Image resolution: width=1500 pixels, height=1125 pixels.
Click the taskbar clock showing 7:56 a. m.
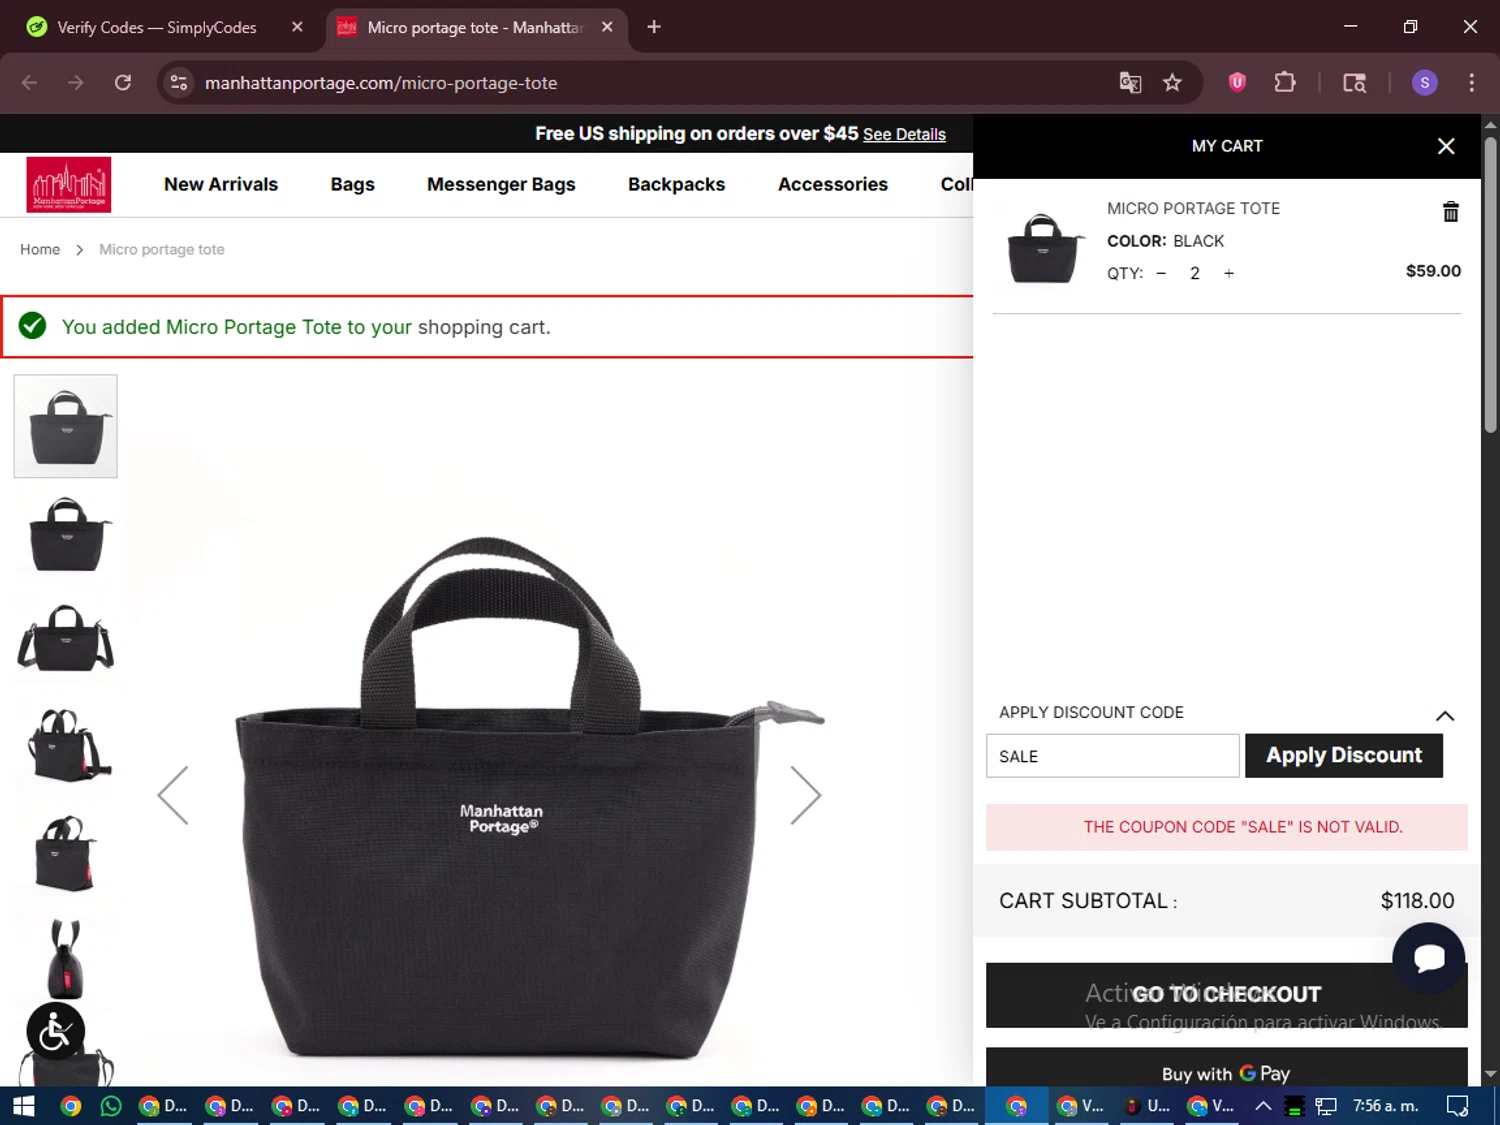tap(1386, 1106)
